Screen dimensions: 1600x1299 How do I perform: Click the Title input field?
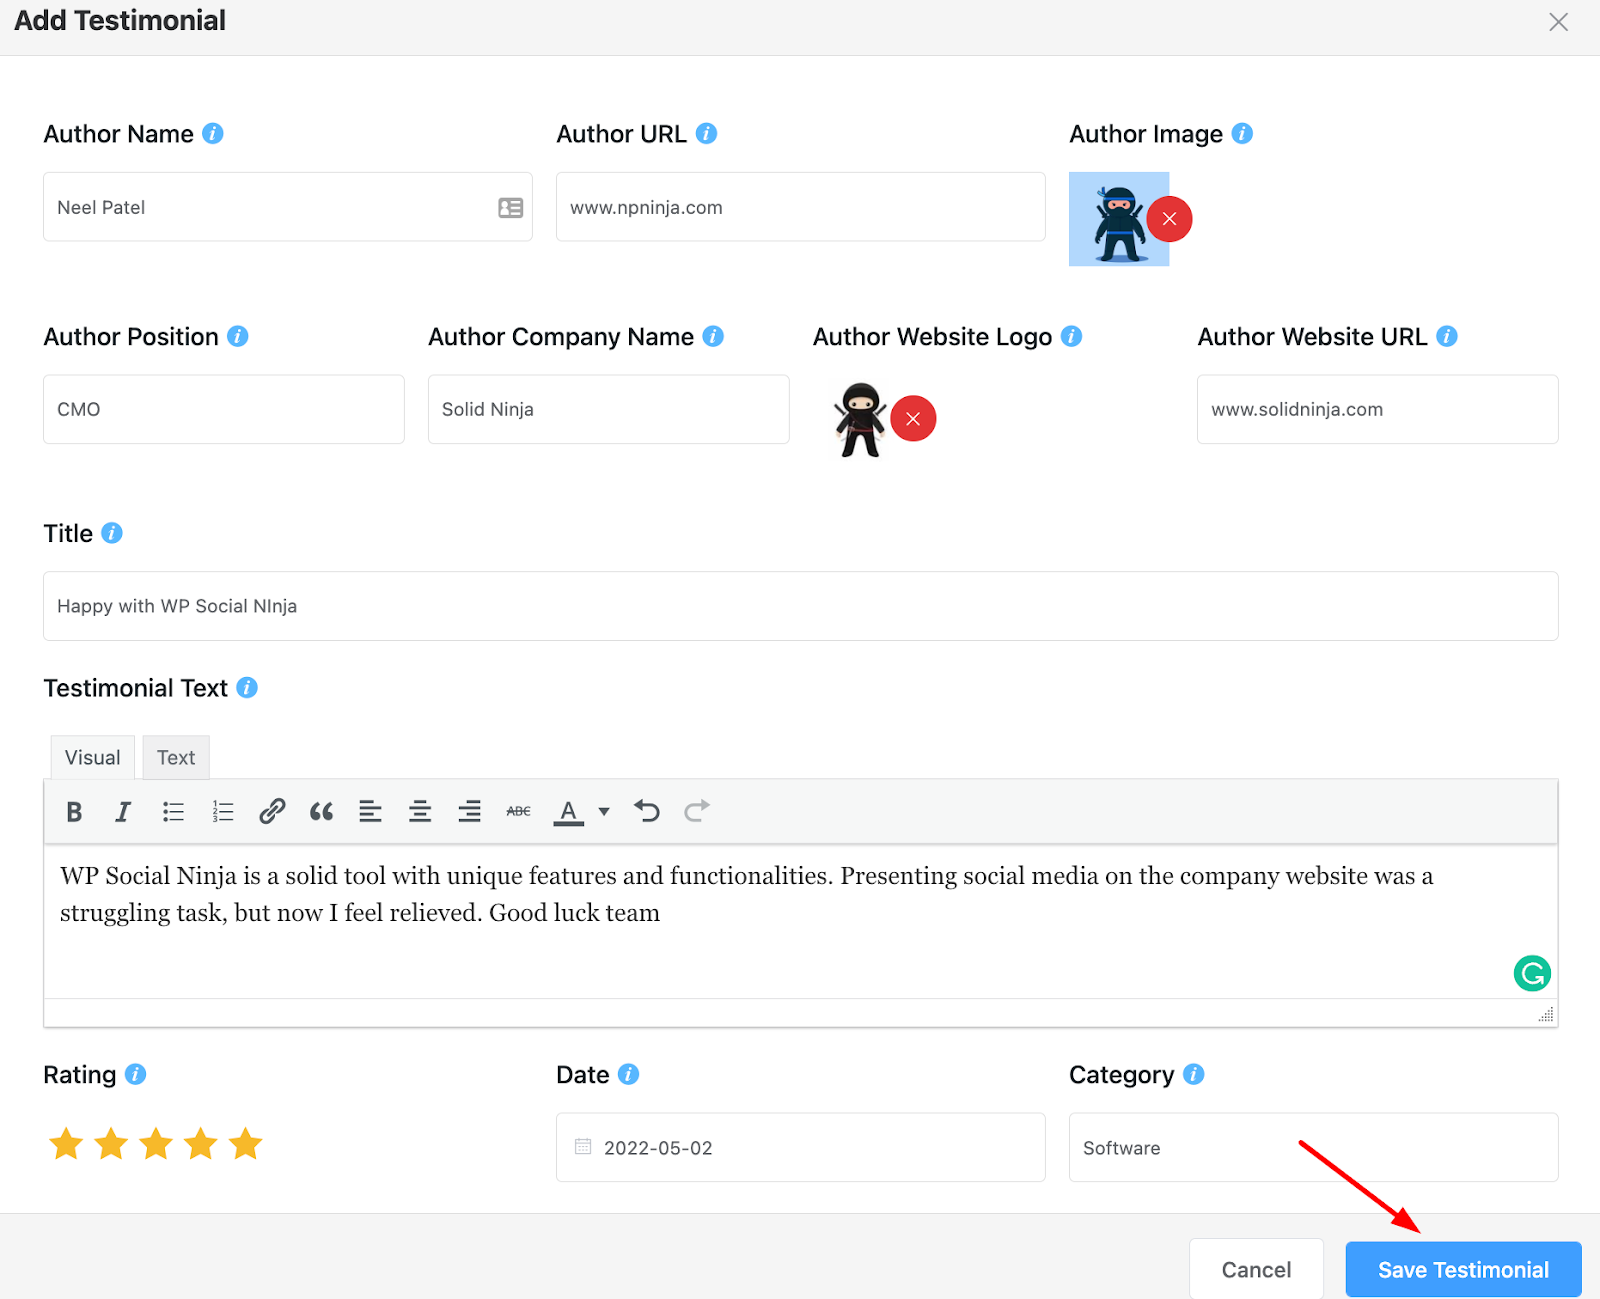click(x=801, y=606)
